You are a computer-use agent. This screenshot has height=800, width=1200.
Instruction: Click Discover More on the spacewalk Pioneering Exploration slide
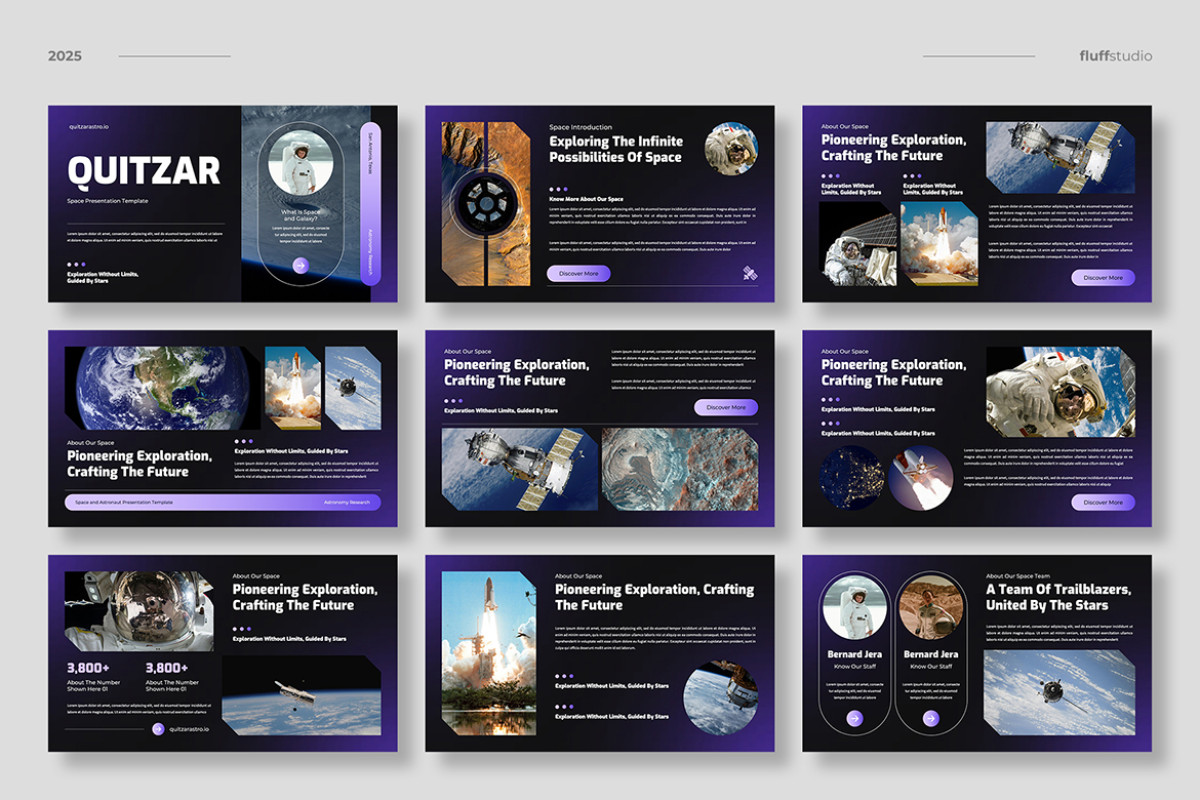coord(1104,503)
